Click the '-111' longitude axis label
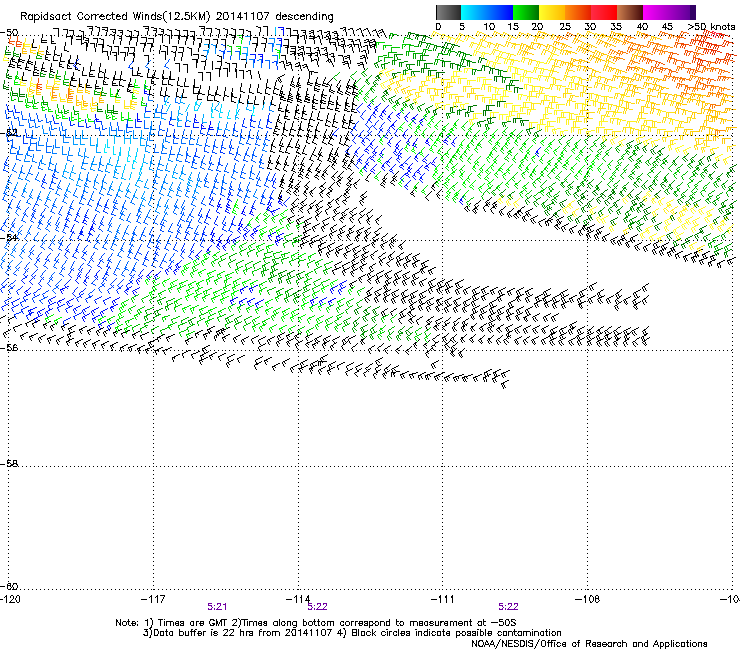The image size is (740, 650). click(443, 599)
